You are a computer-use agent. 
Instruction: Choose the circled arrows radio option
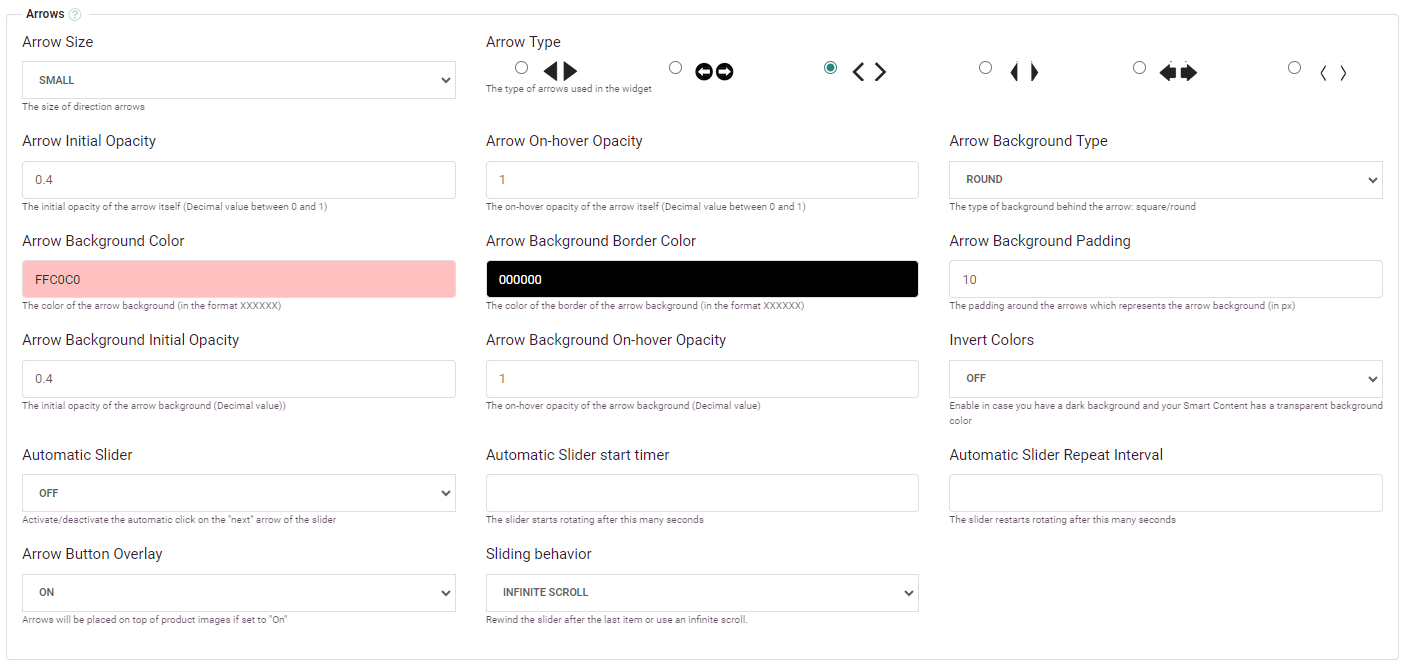pyautogui.click(x=675, y=68)
